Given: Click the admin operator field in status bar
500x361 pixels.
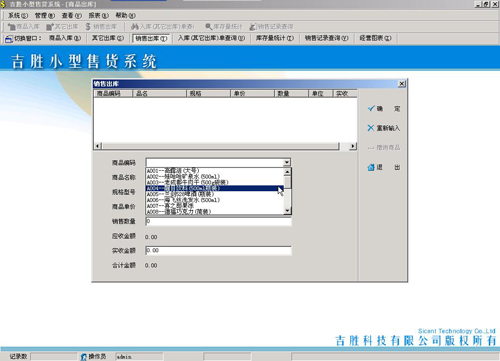Looking at the screenshot, I should click(x=139, y=357).
